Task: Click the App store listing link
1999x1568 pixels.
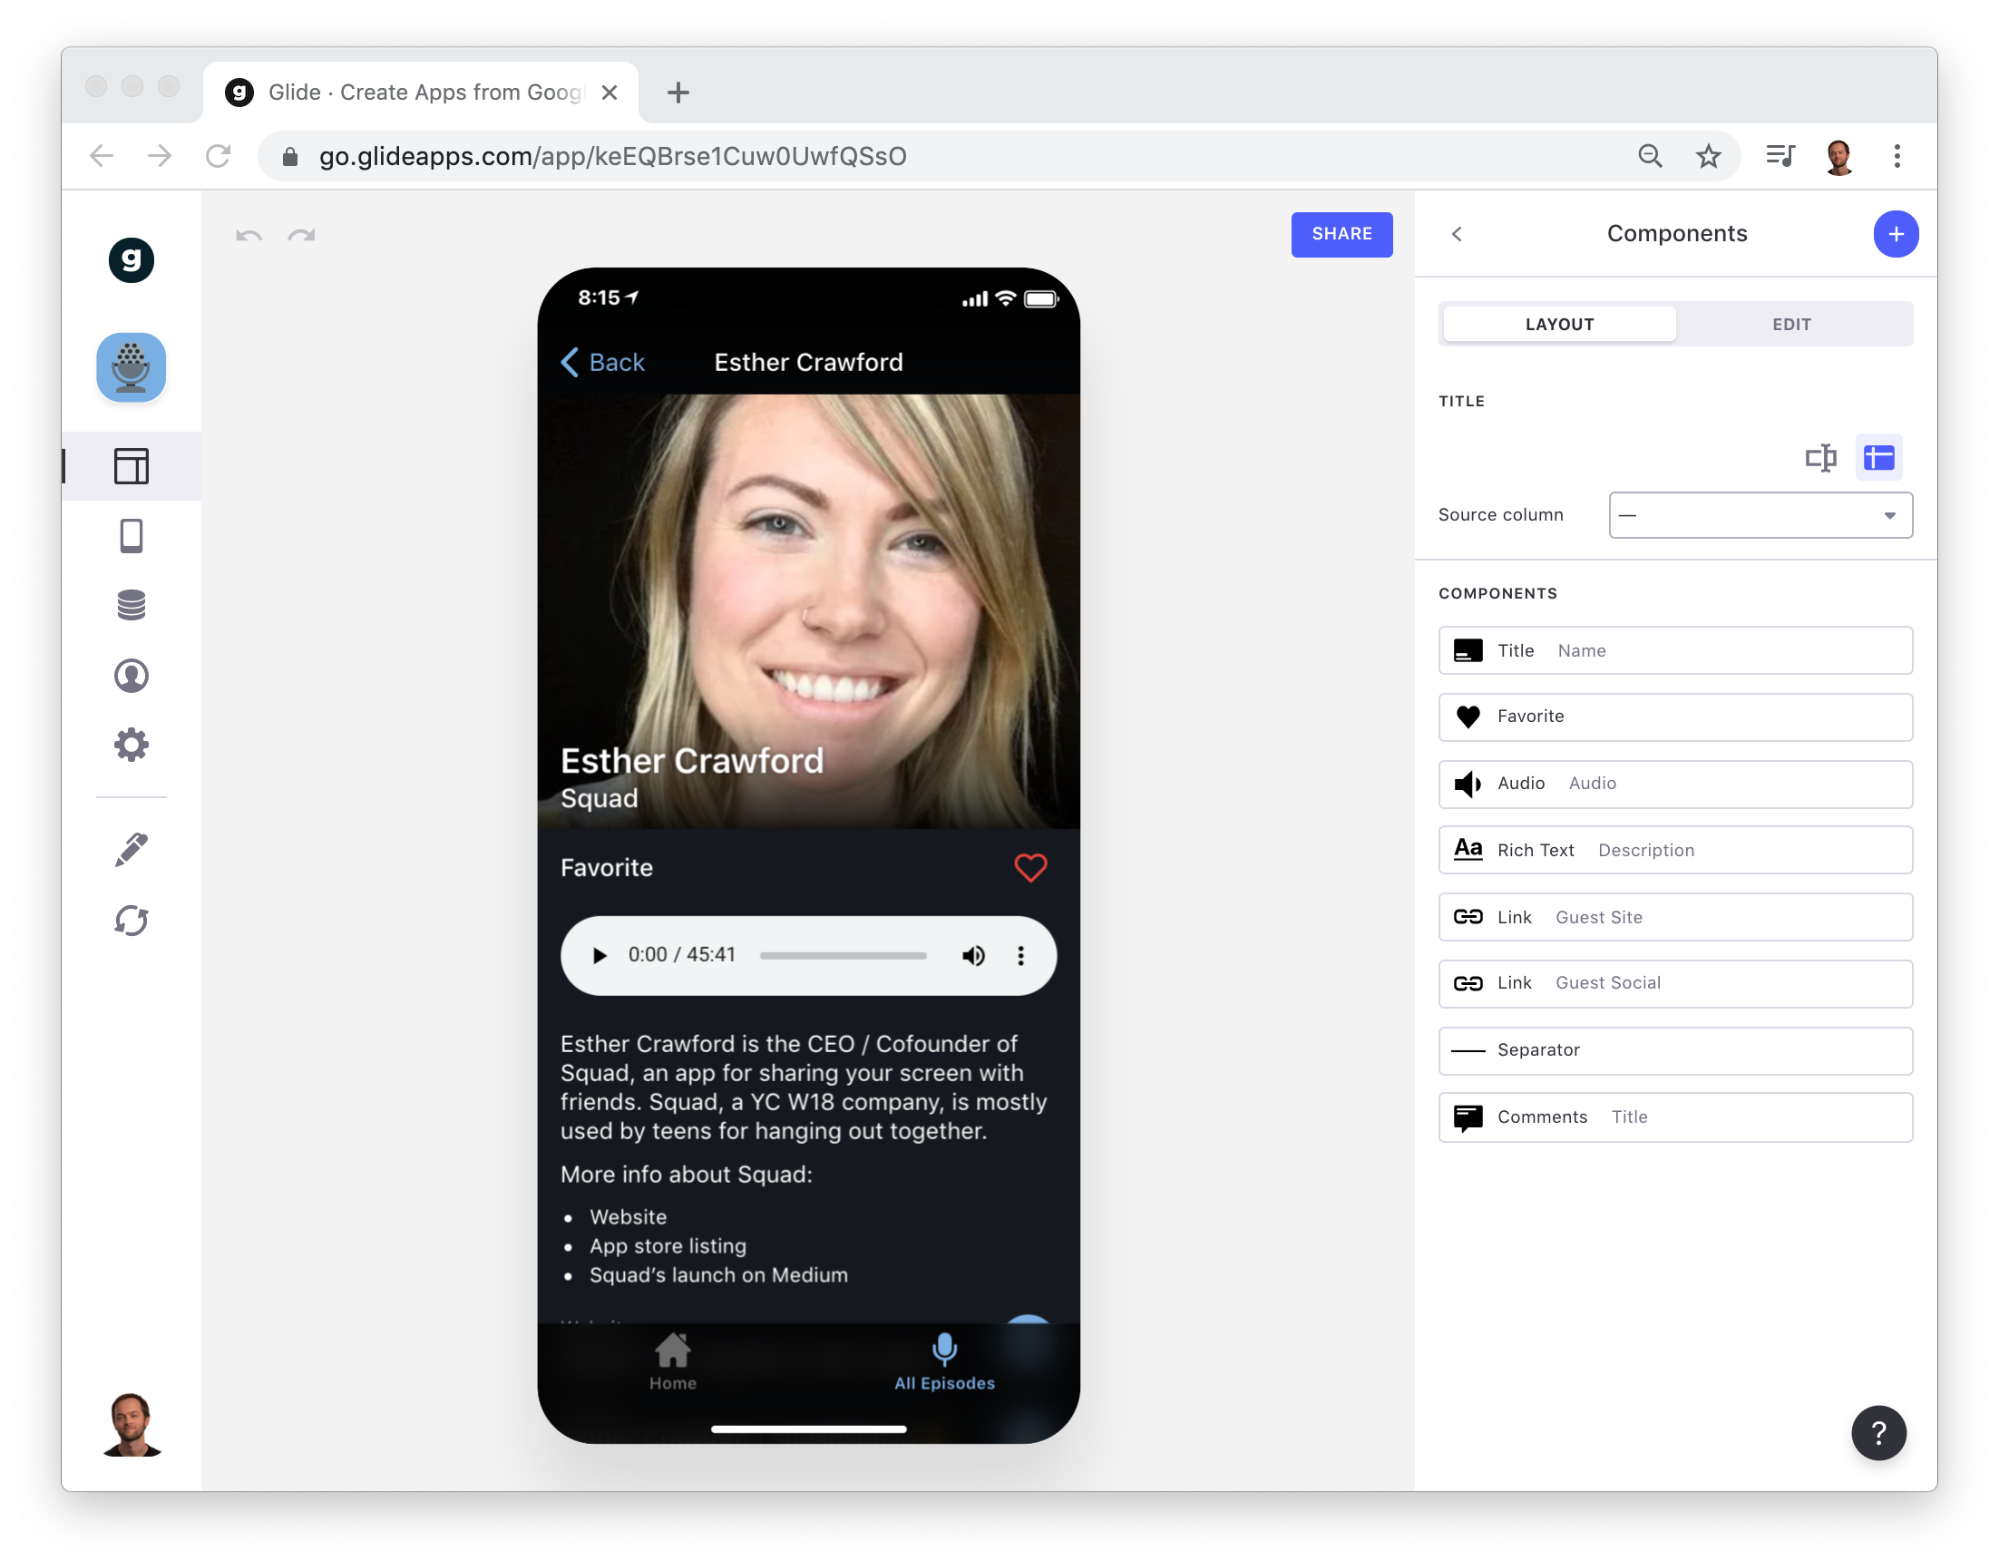Action: tap(667, 1246)
